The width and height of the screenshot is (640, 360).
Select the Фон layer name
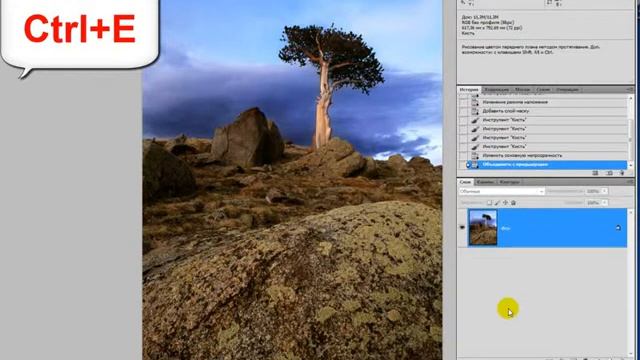tap(505, 229)
